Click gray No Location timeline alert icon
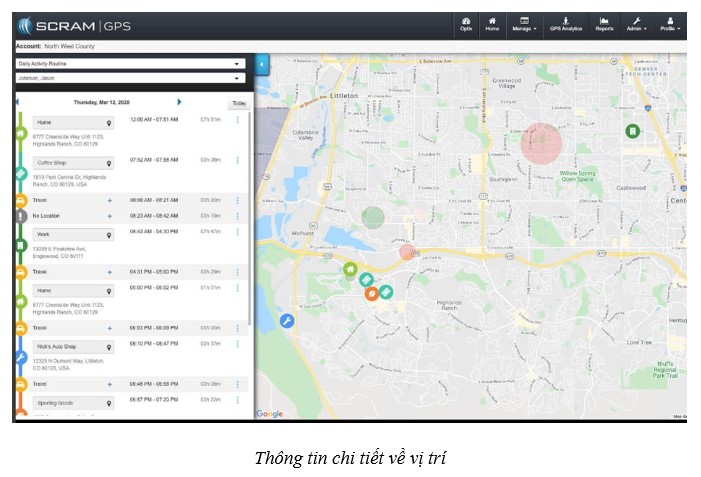Viewport: 701px width, 477px height. (21, 216)
